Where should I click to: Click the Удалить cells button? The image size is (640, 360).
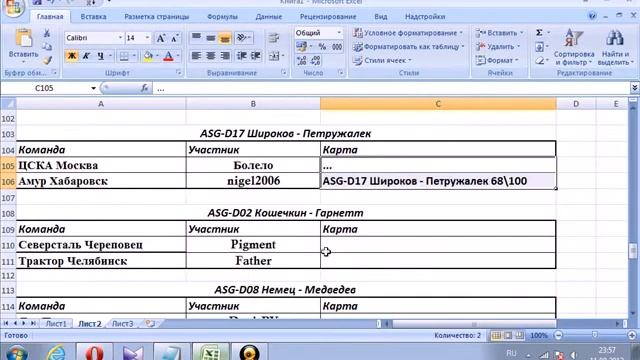(x=498, y=47)
